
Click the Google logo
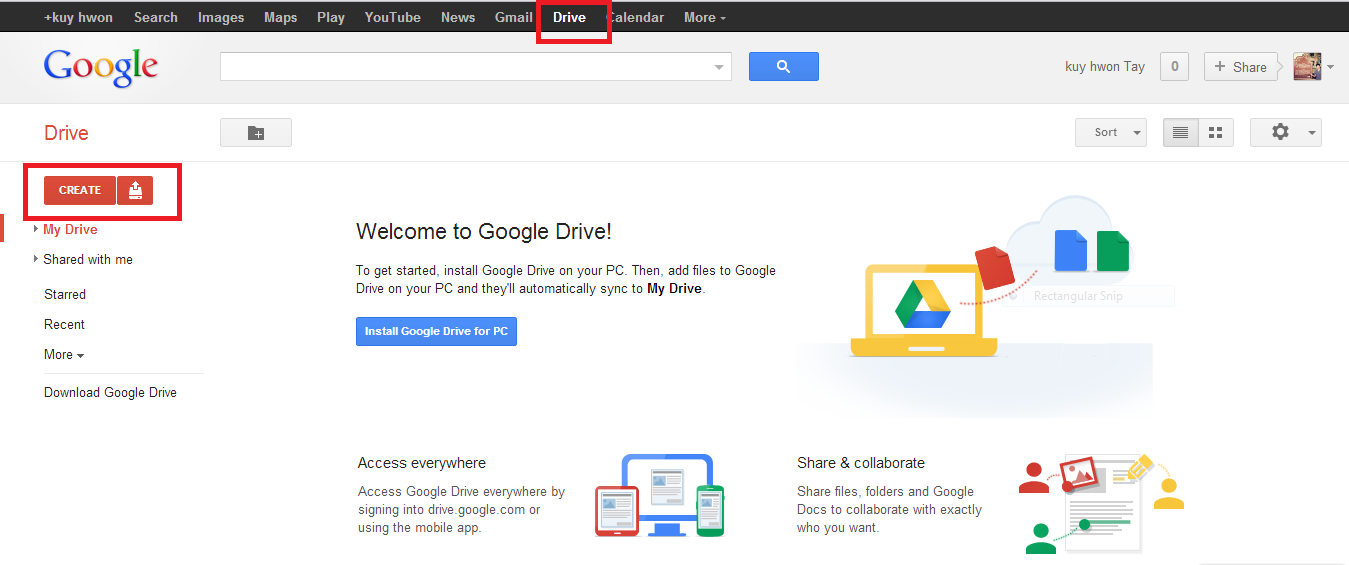[101, 67]
